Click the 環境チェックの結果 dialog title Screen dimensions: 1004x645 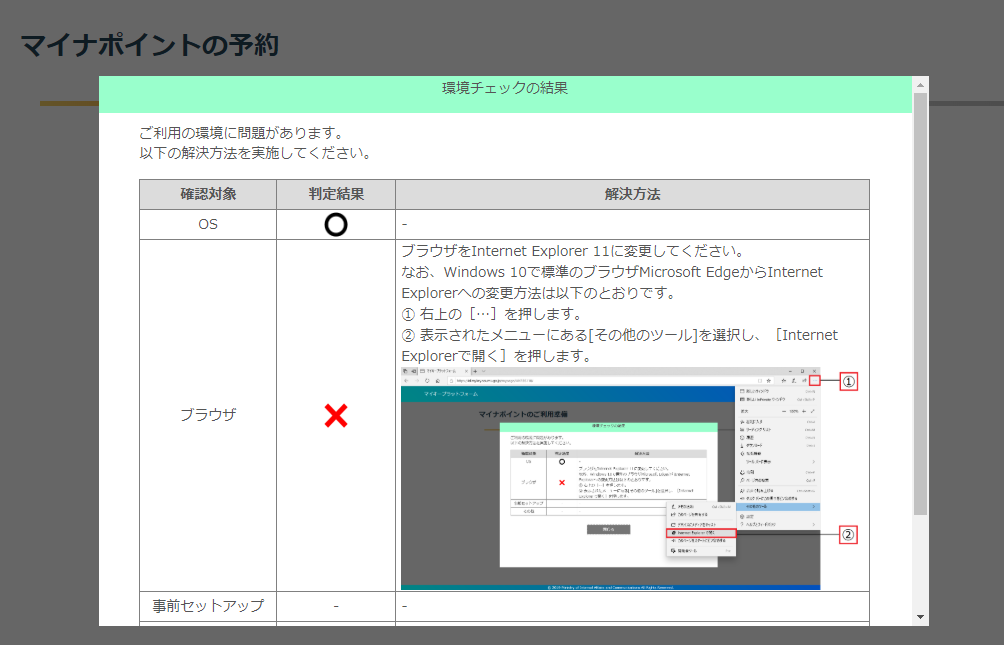click(x=505, y=88)
